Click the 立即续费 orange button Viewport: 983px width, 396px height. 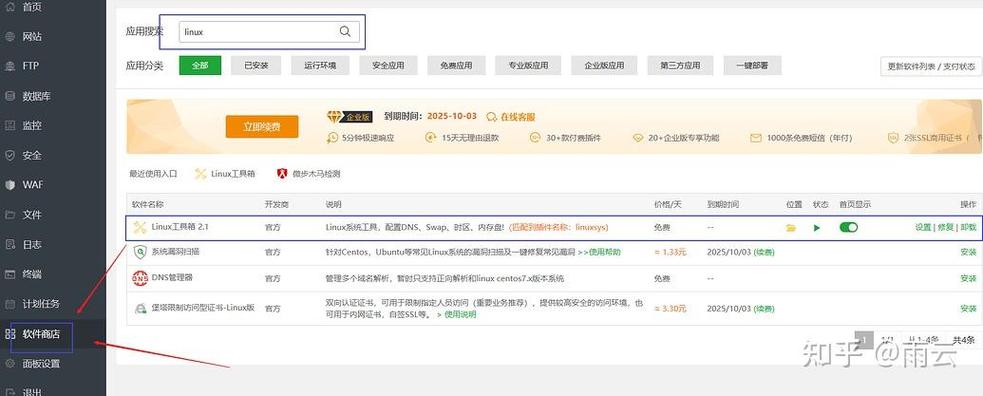(262, 127)
